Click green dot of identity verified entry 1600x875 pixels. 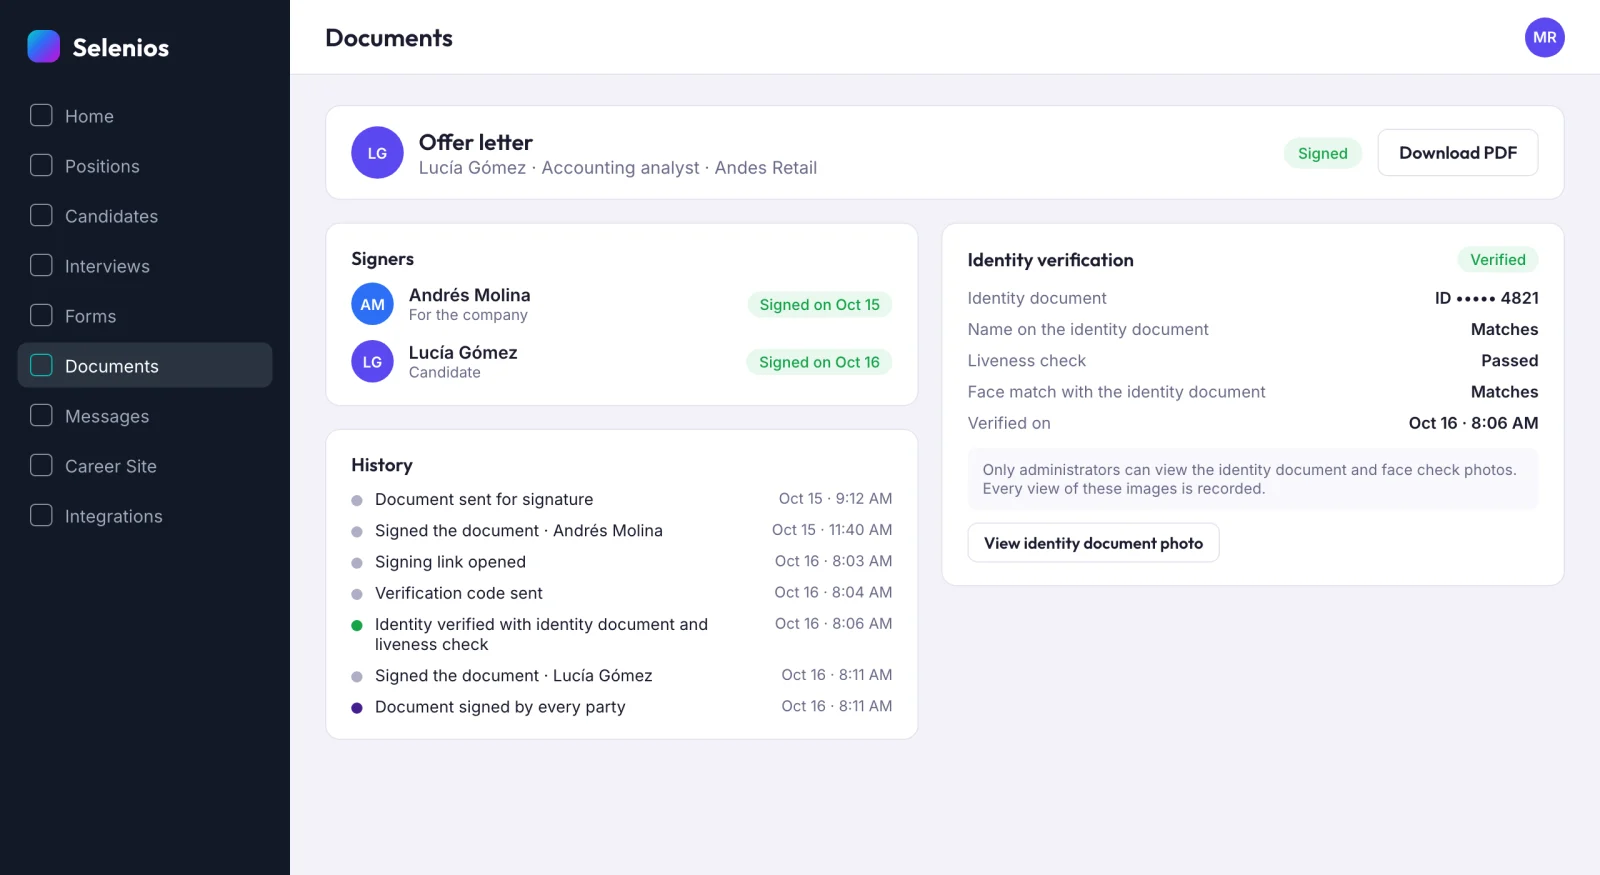357,625
